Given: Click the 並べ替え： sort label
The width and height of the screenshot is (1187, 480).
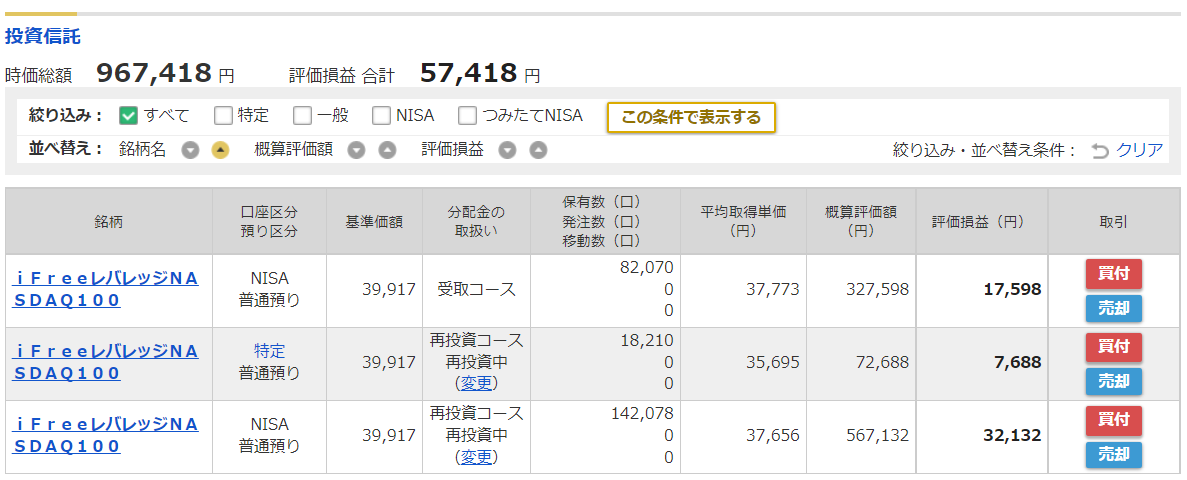Looking at the screenshot, I should point(66,149).
